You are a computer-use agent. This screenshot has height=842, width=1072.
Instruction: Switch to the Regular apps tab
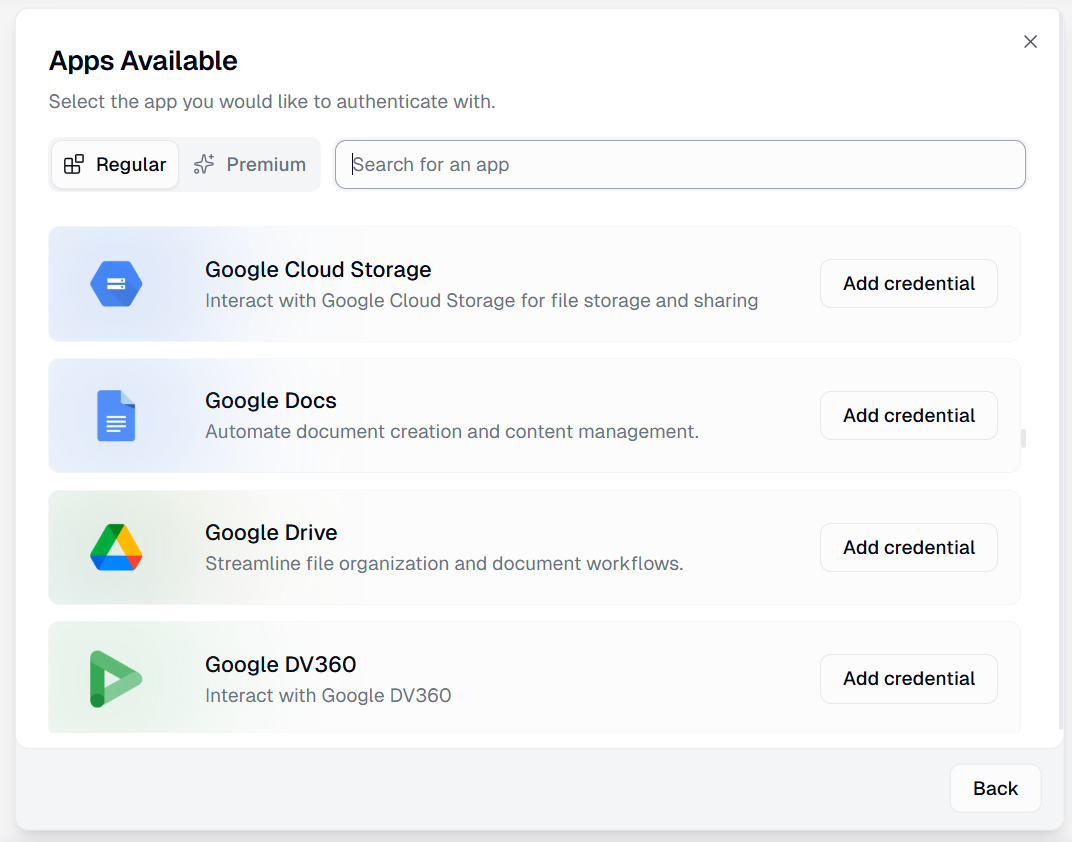(x=115, y=165)
